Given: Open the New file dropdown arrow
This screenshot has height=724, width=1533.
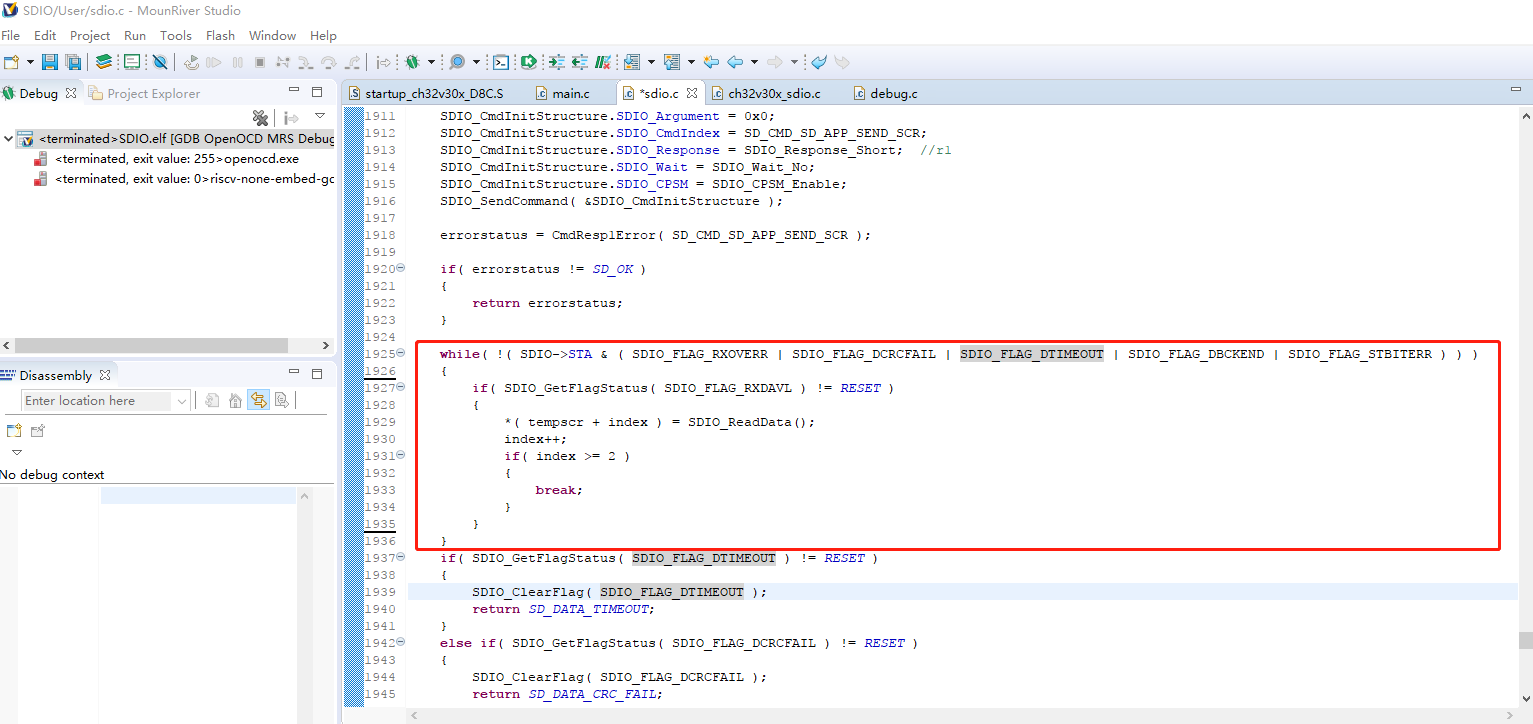Looking at the screenshot, I should click(x=30, y=62).
